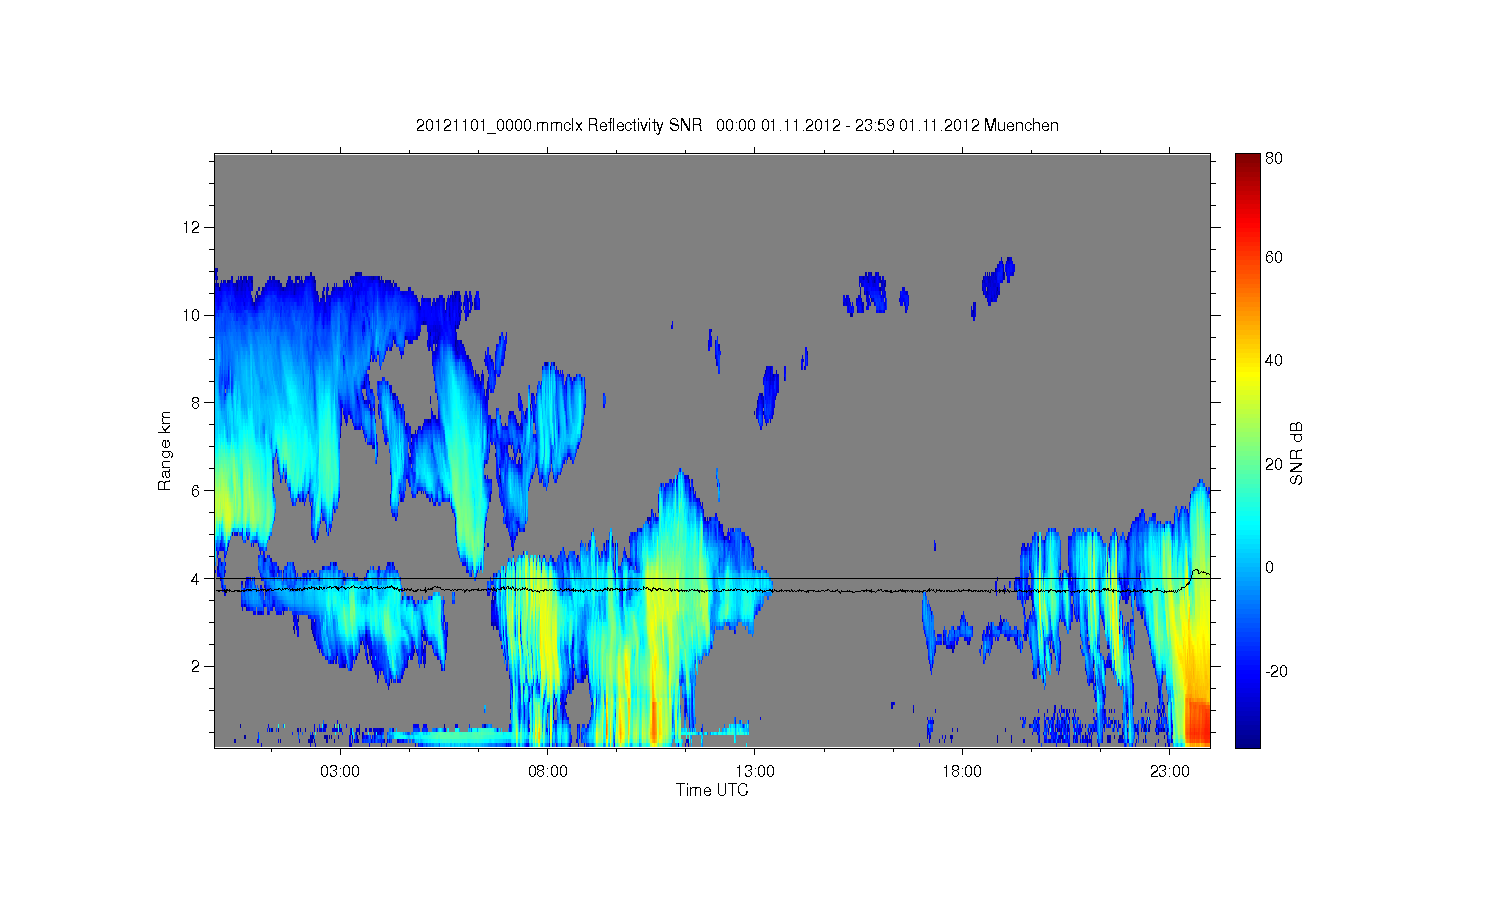Click the colorbar value 20
The width and height of the screenshot is (1500, 900).
[x=1274, y=464]
